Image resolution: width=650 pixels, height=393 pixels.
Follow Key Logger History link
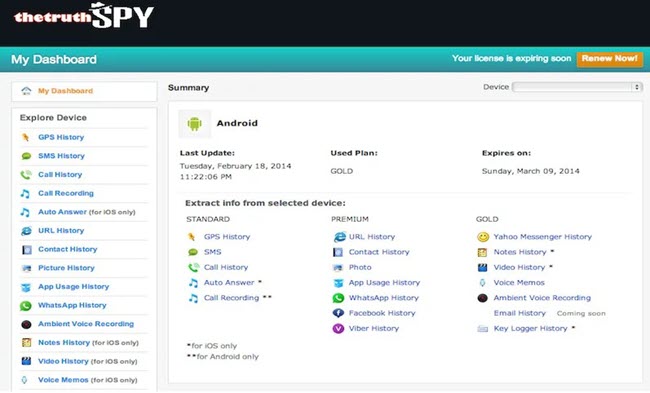click(530, 328)
